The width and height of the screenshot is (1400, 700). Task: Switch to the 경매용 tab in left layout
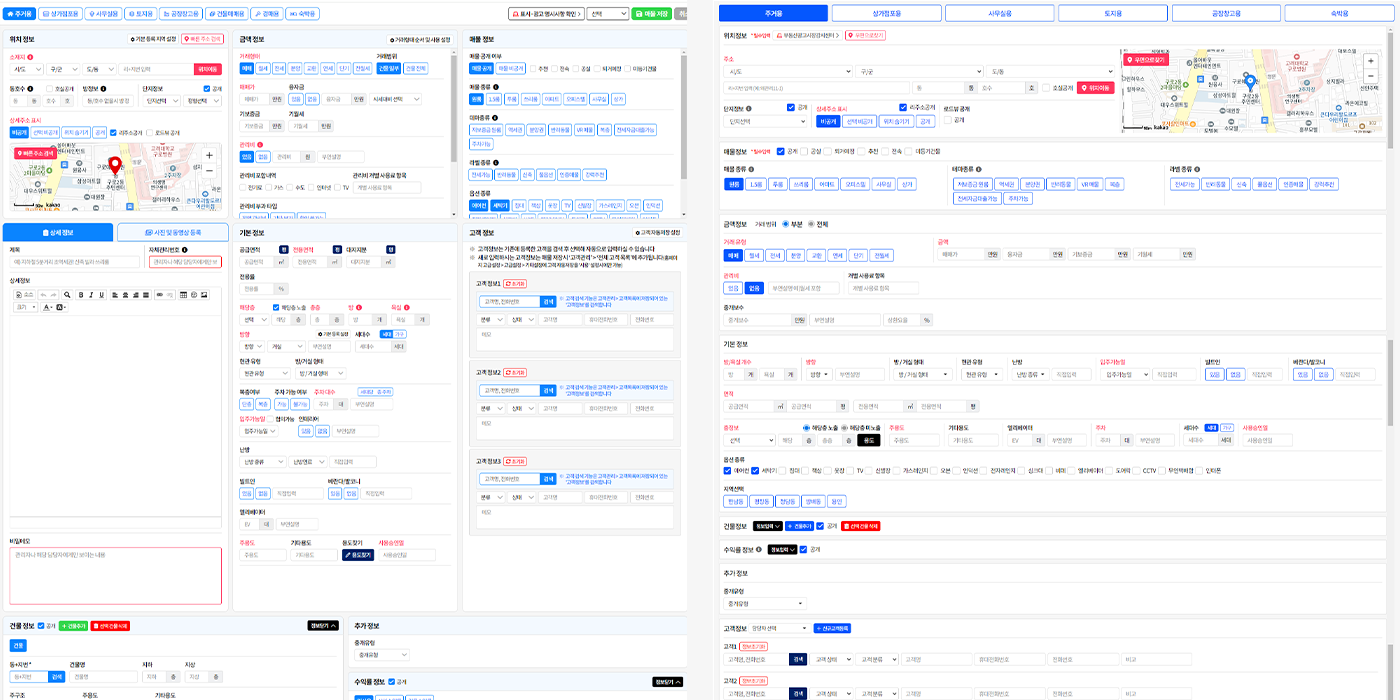click(267, 14)
